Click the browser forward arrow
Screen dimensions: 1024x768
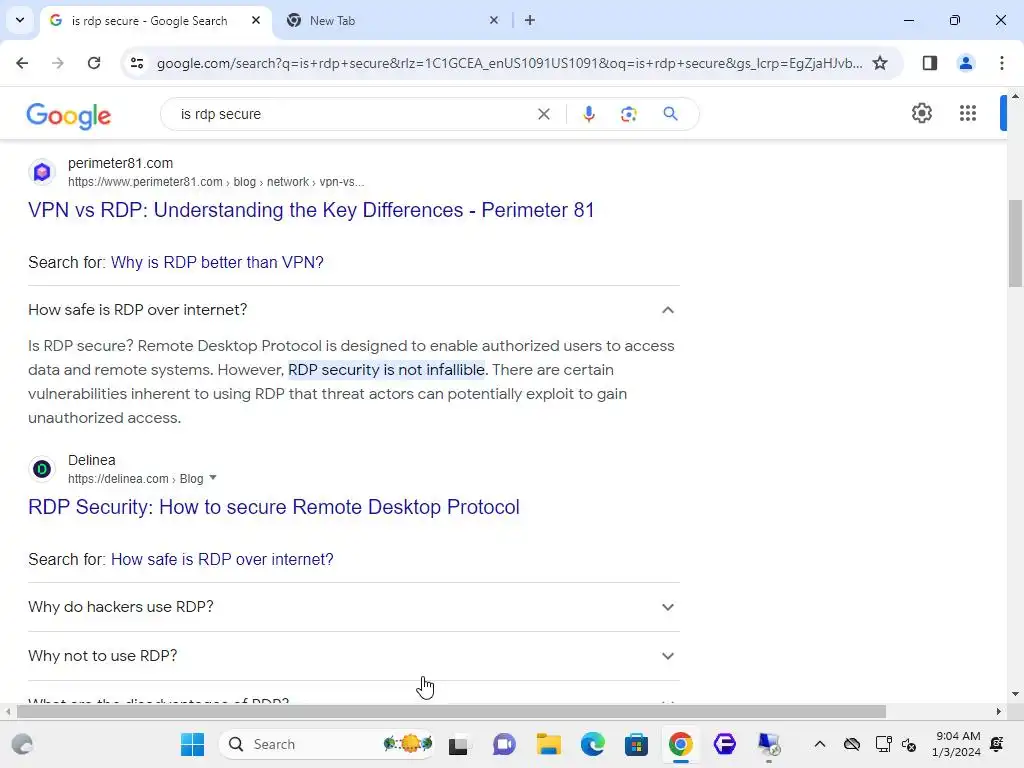pos(58,63)
